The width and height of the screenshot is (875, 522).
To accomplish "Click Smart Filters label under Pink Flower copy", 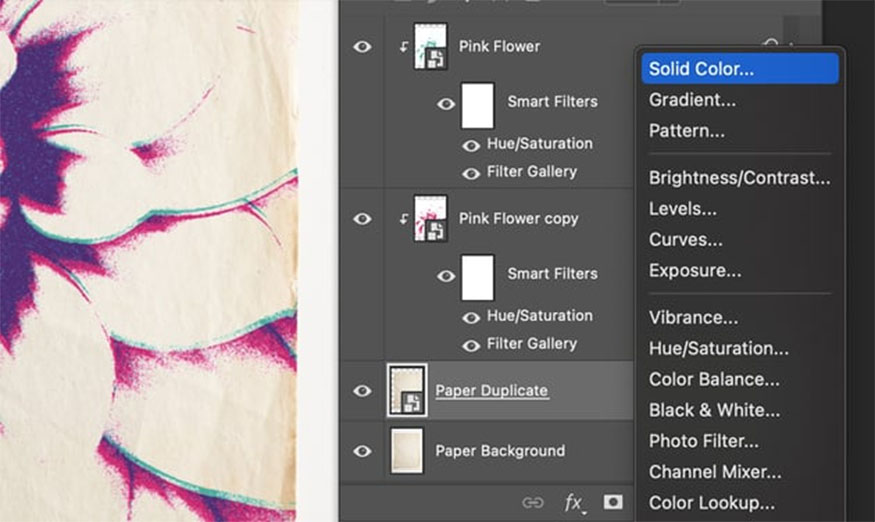I will (x=552, y=274).
